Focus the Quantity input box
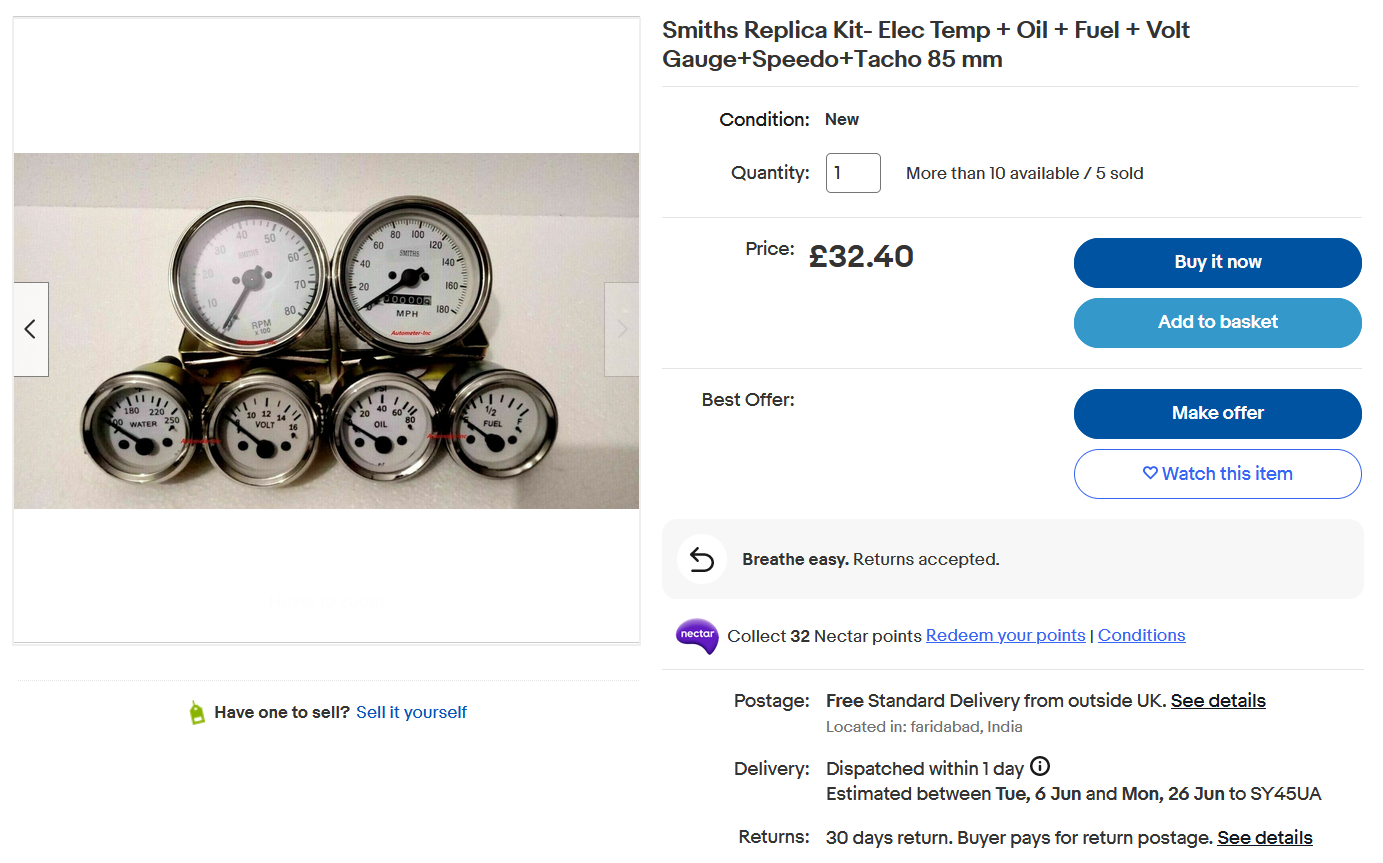This screenshot has height=863, width=1383. [x=853, y=173]
